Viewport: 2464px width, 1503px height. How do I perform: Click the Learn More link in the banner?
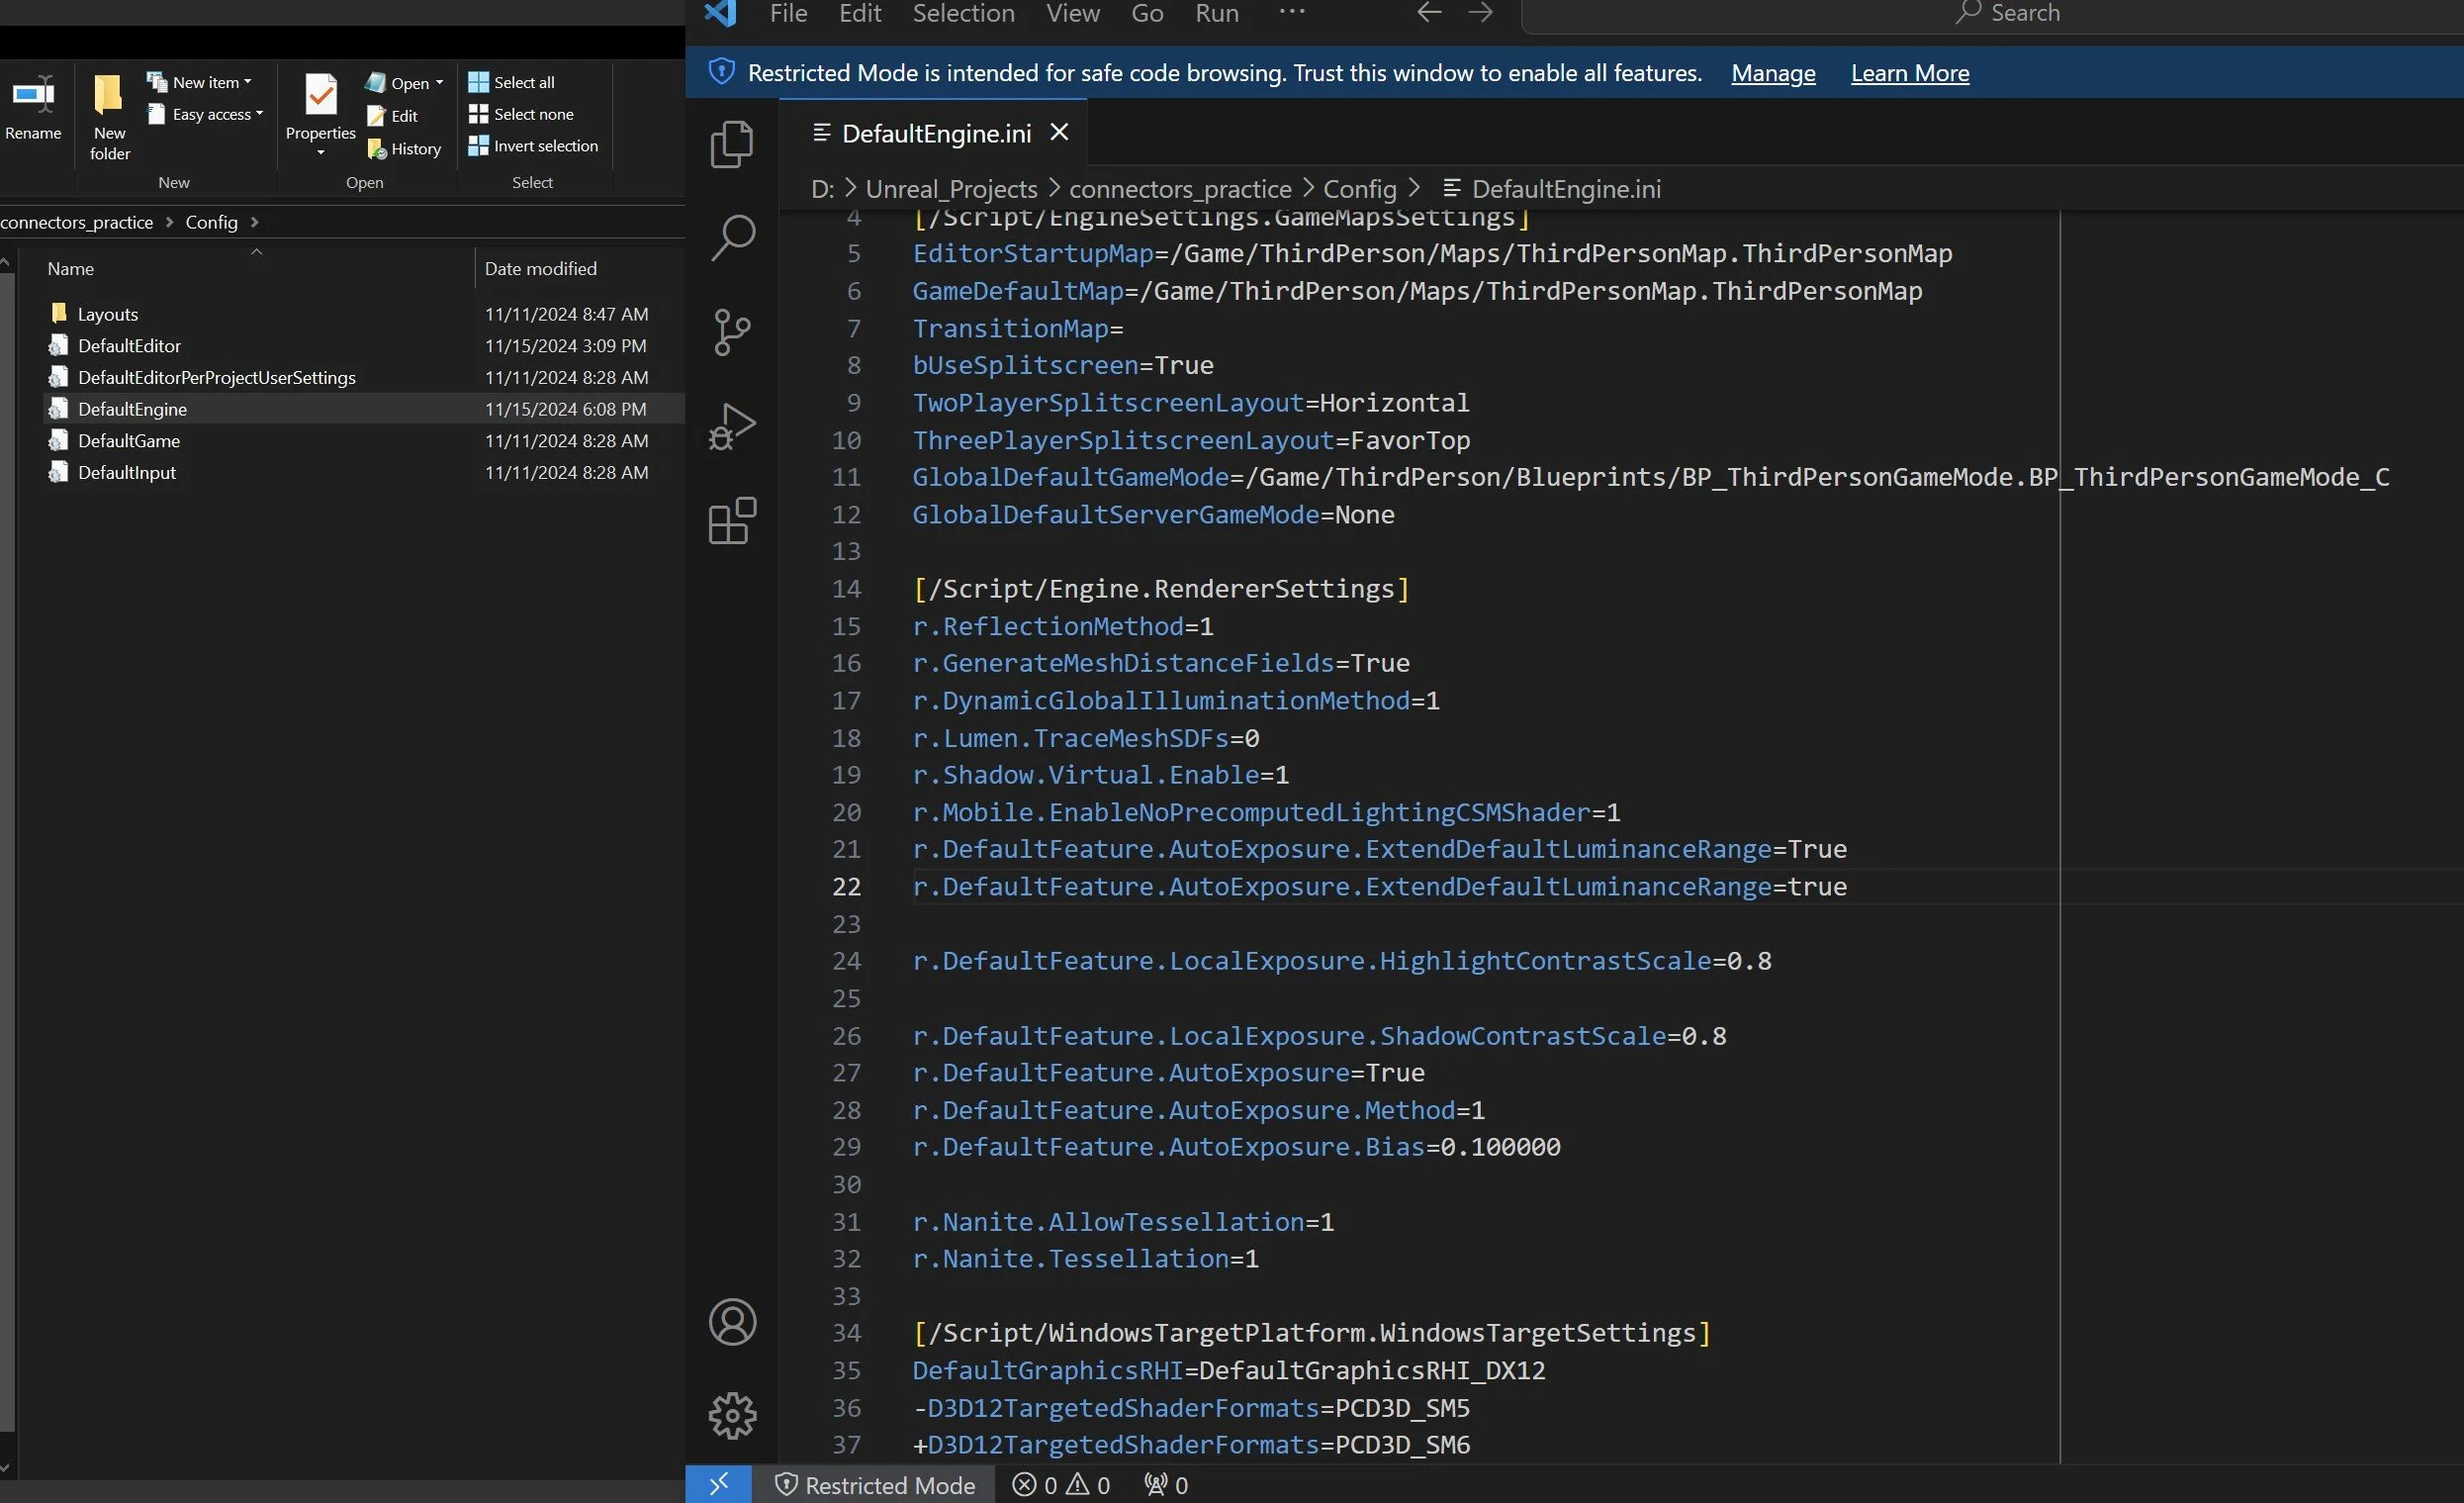click(1909, 73)
